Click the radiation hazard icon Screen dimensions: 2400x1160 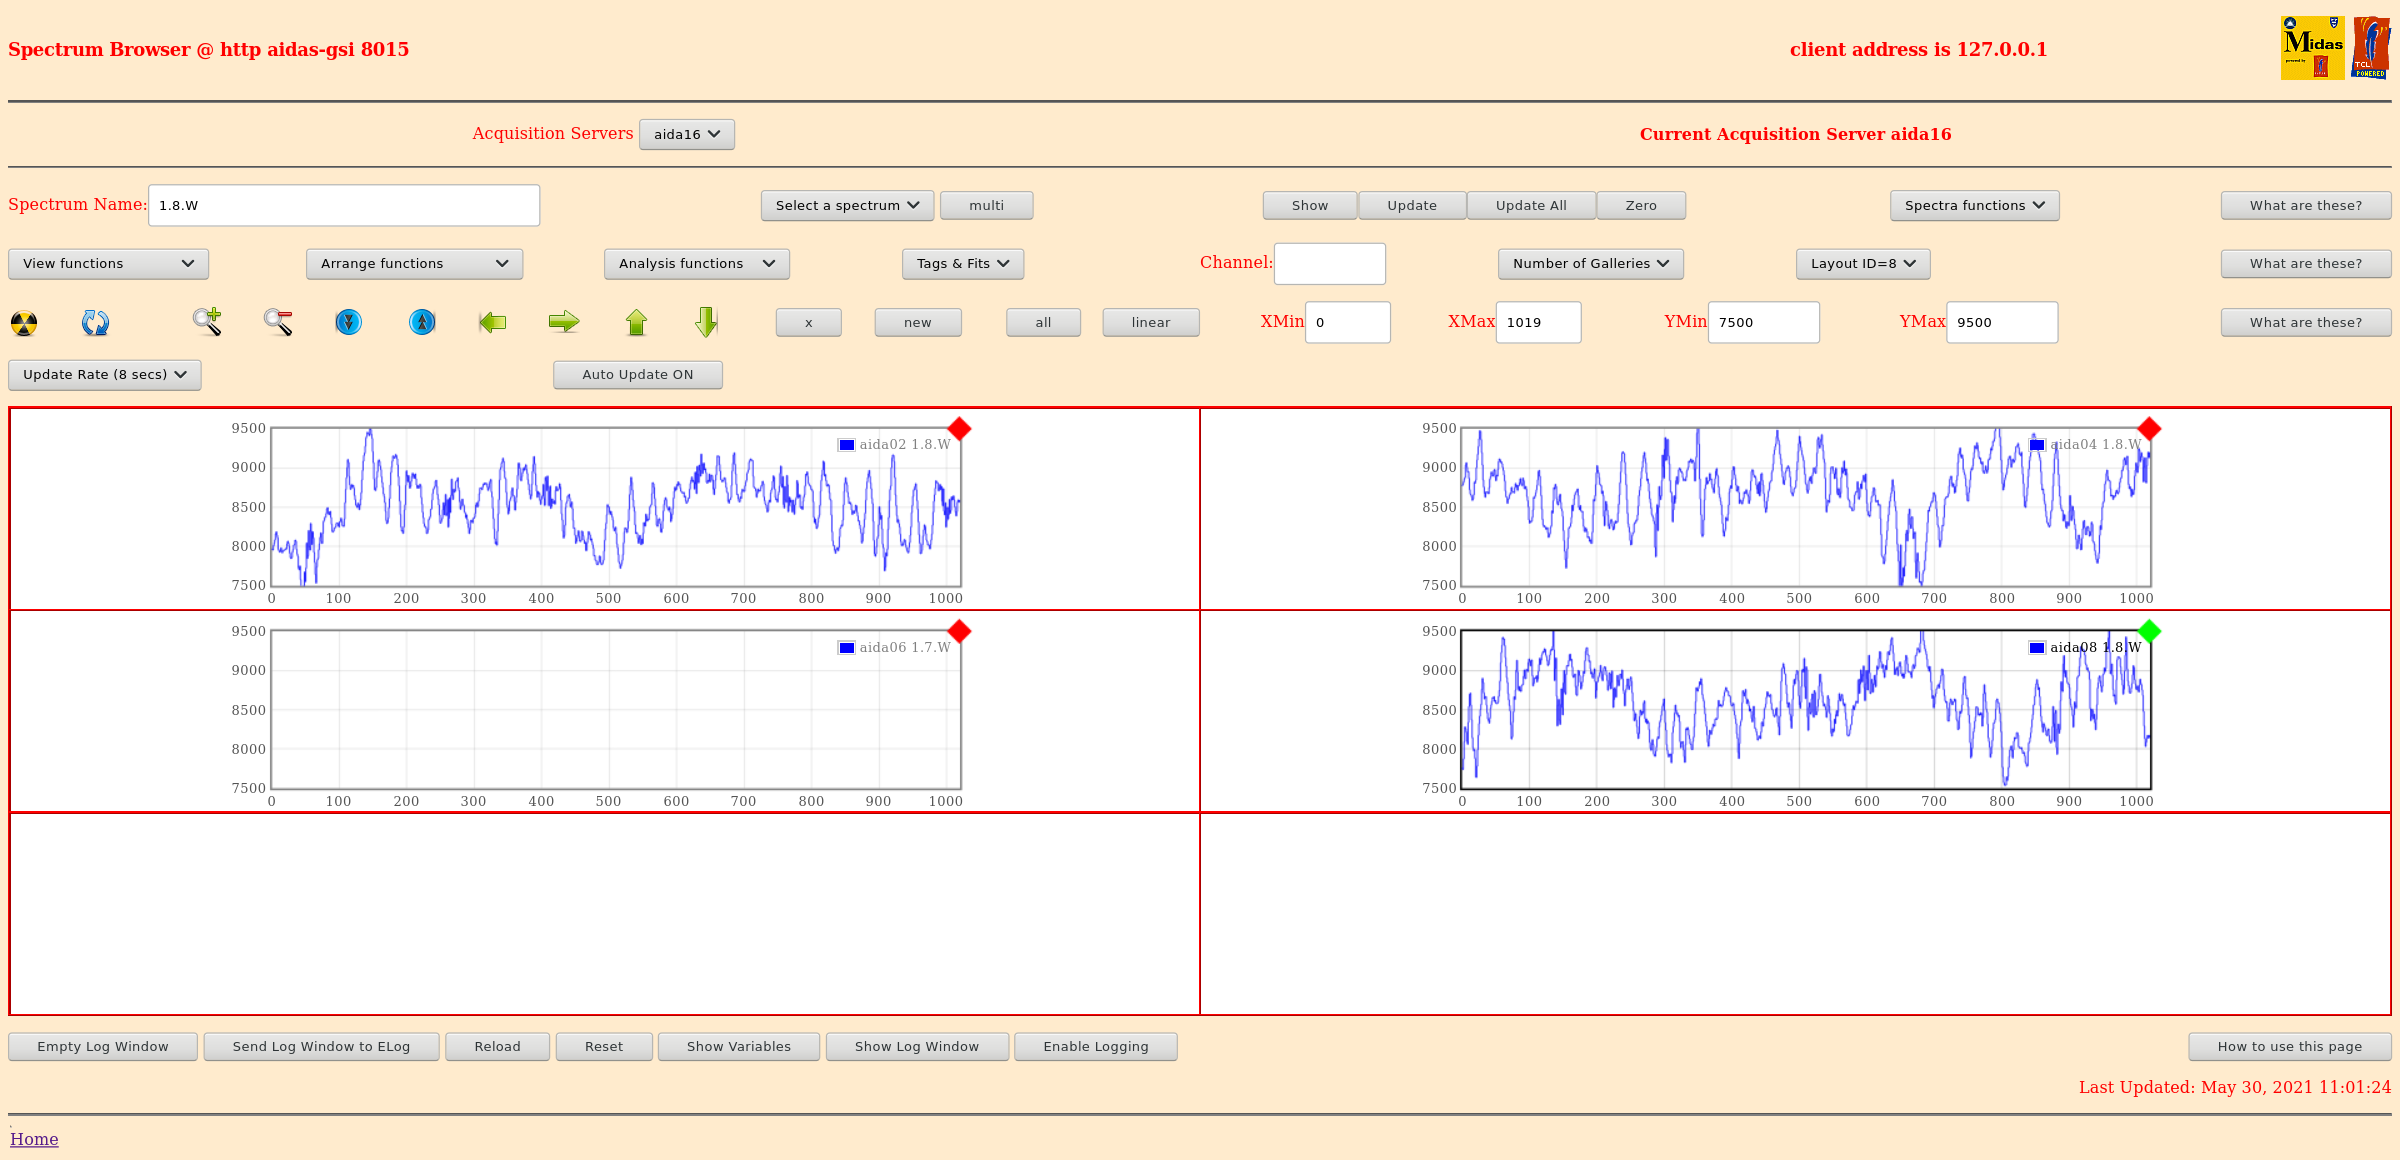tap(24, 323)
